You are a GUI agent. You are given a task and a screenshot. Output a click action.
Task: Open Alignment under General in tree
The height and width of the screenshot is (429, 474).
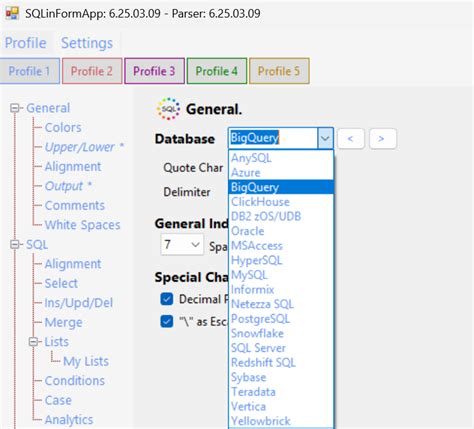click(73, 166)
